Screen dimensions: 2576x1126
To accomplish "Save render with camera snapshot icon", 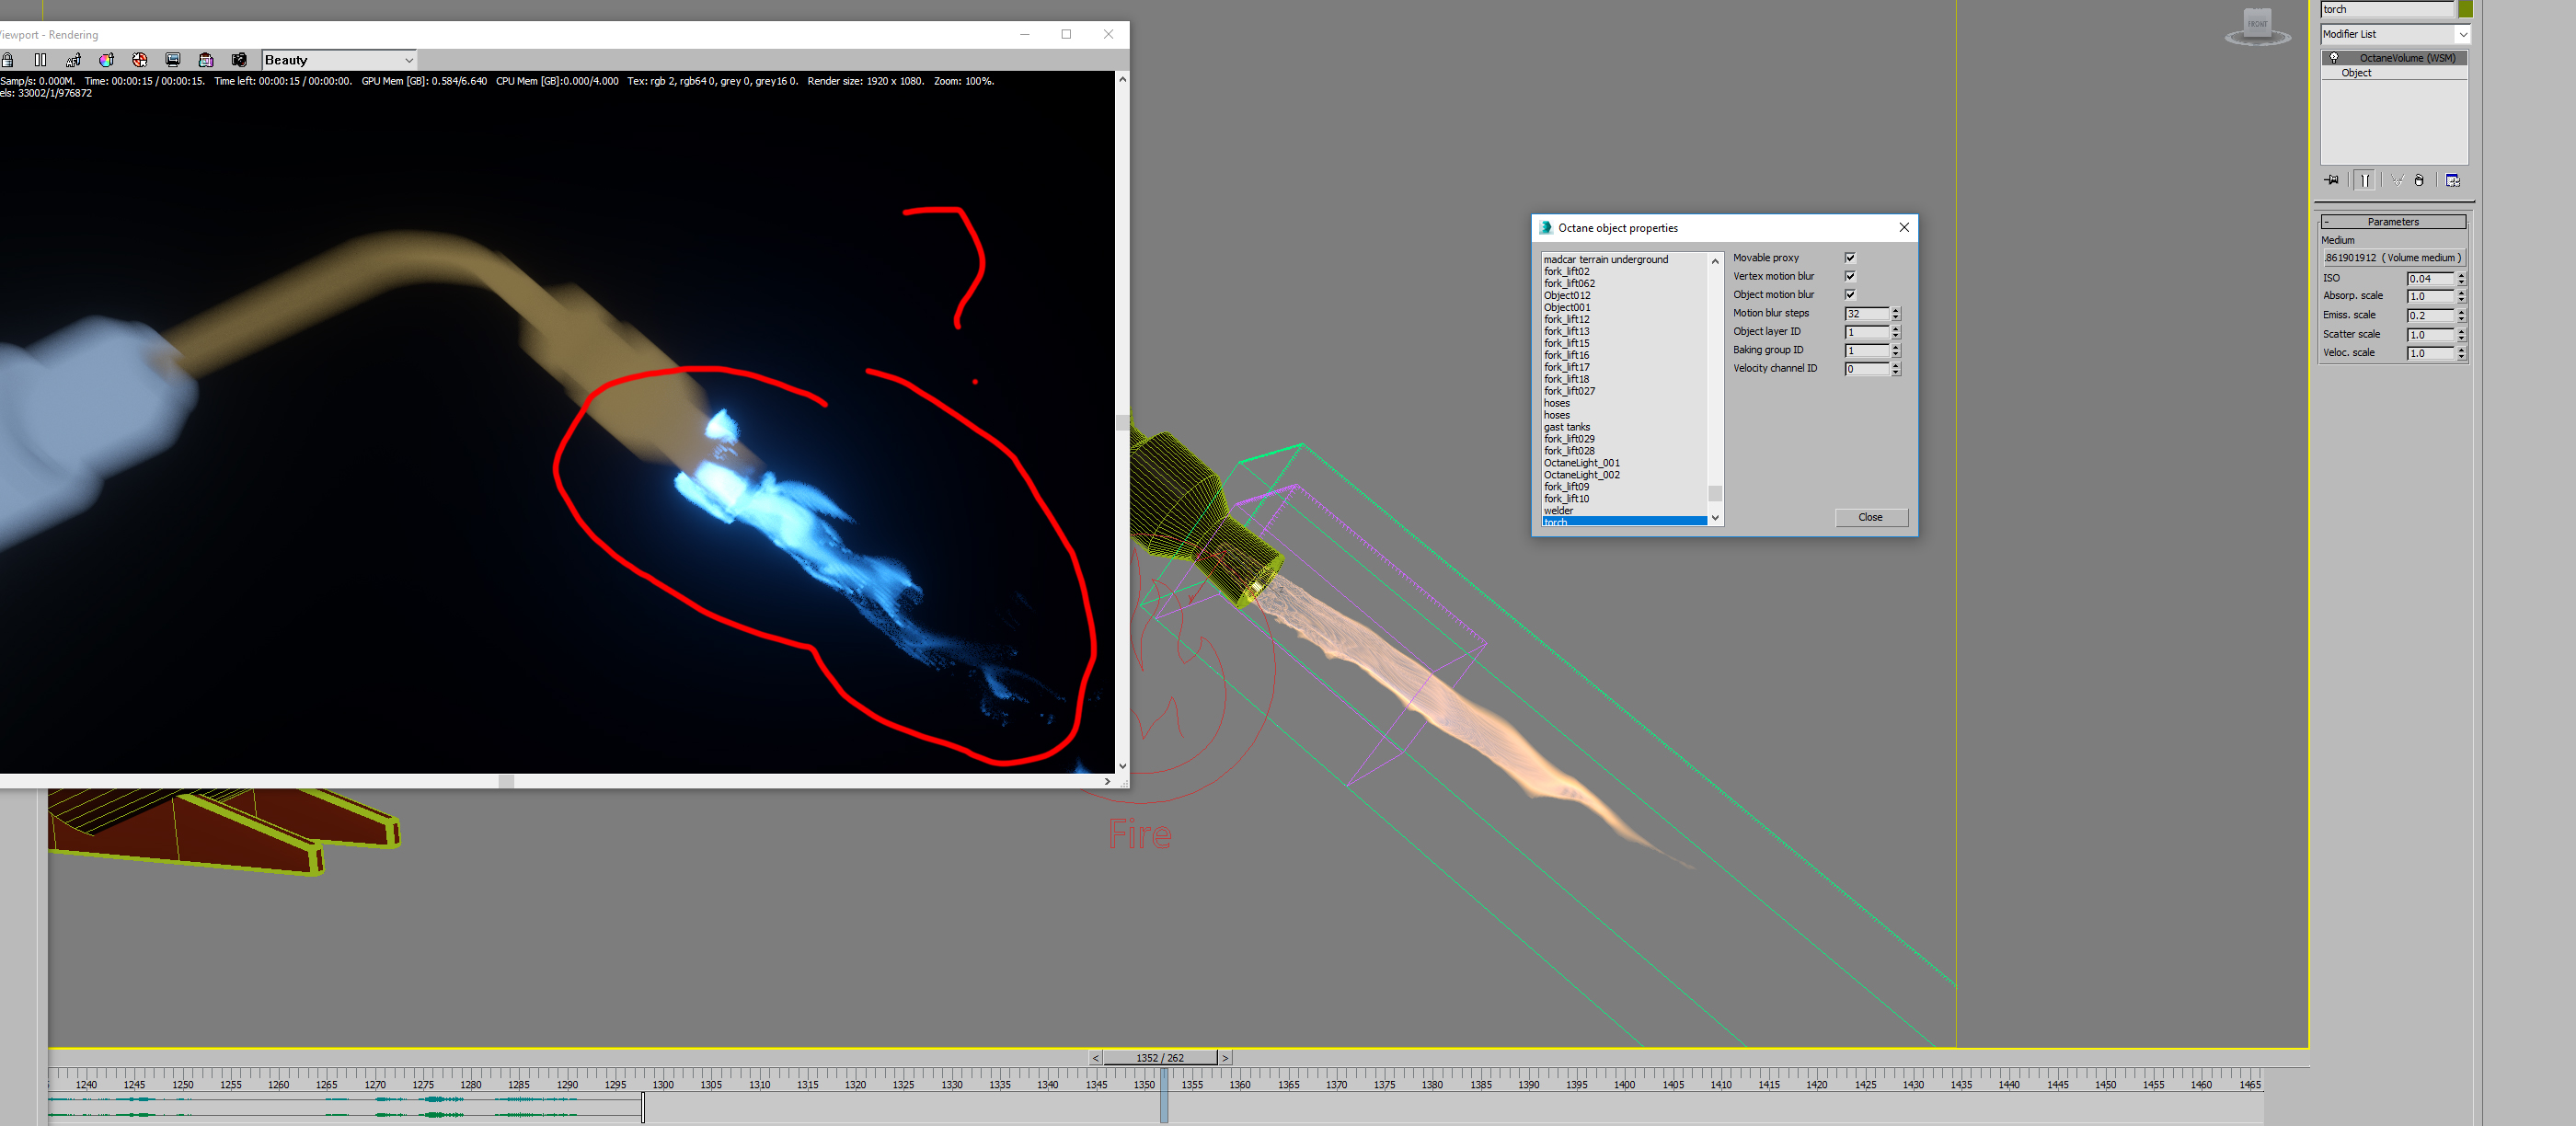I will click(x=239, y=60).
